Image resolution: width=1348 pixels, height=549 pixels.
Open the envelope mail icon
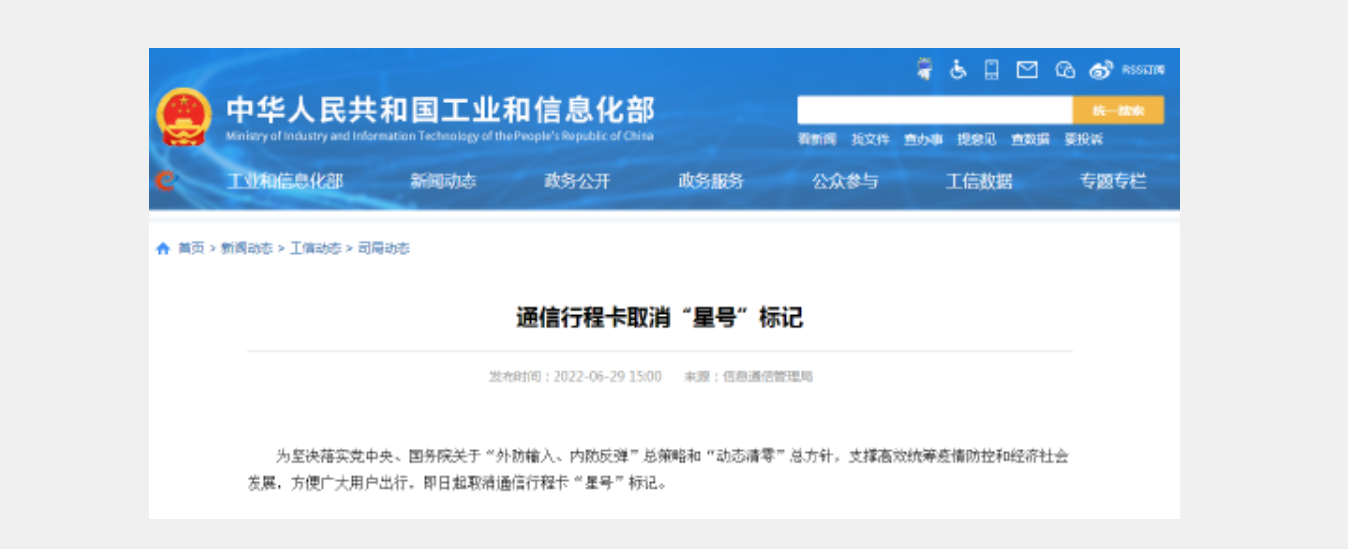pos(1027,70)
